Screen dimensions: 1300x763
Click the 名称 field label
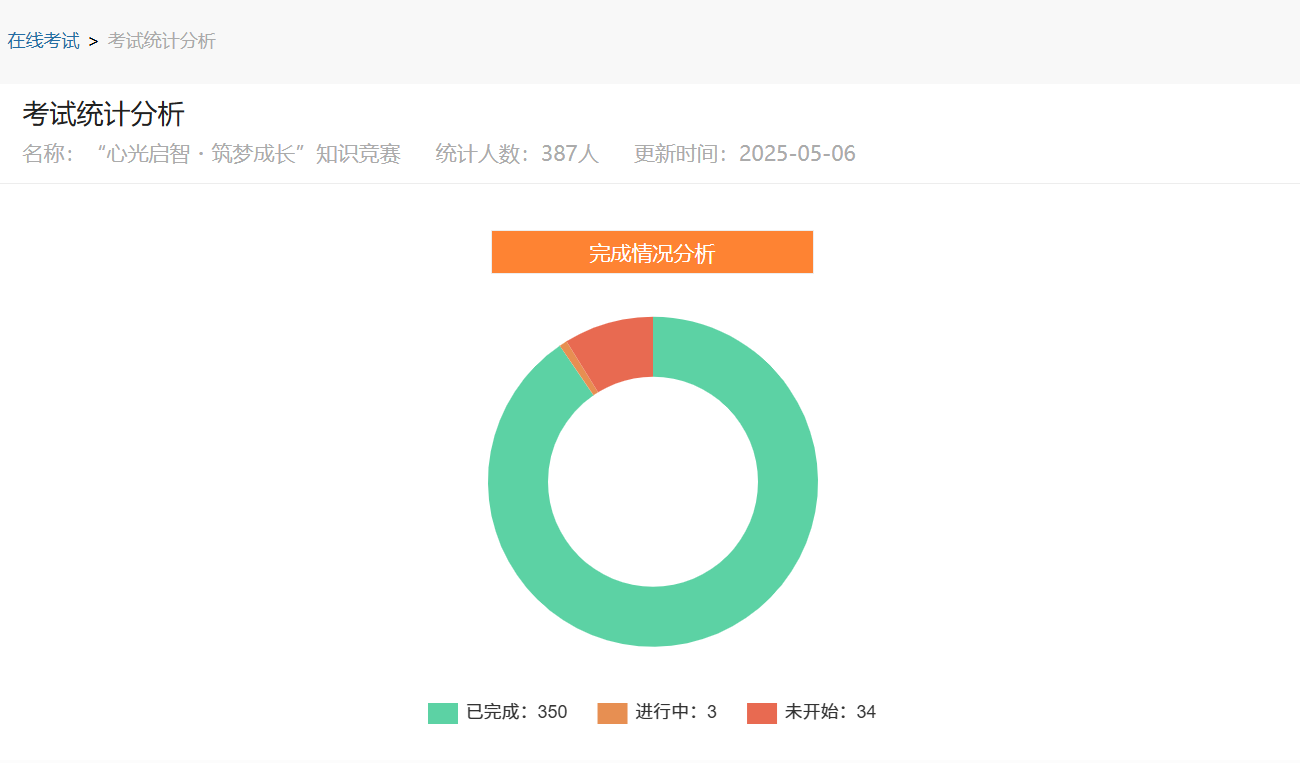tap(47, 154)
